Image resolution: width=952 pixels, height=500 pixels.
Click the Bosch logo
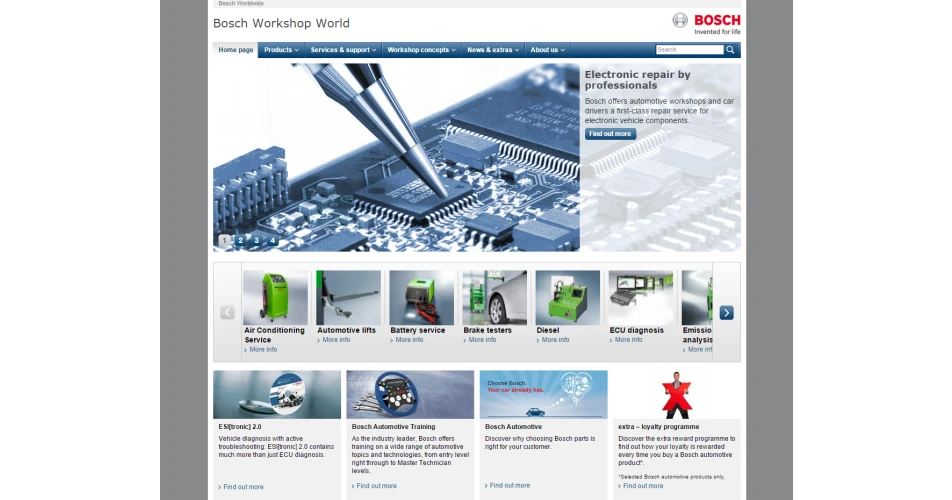click(x=706, y=24)
